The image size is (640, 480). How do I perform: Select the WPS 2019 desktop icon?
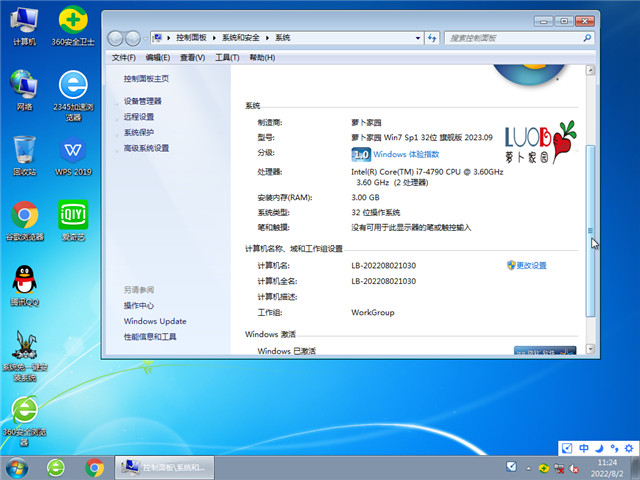pyautogui.click(x=73, y=156)
